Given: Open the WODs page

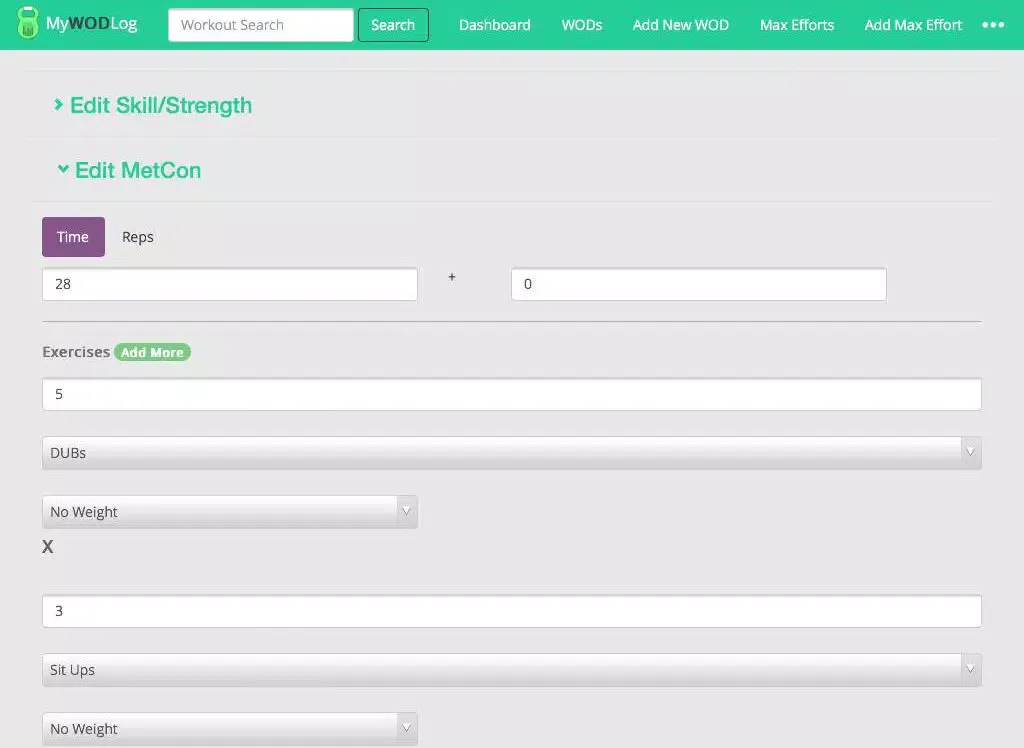Looking at the screenshot, I should [581, 25].
